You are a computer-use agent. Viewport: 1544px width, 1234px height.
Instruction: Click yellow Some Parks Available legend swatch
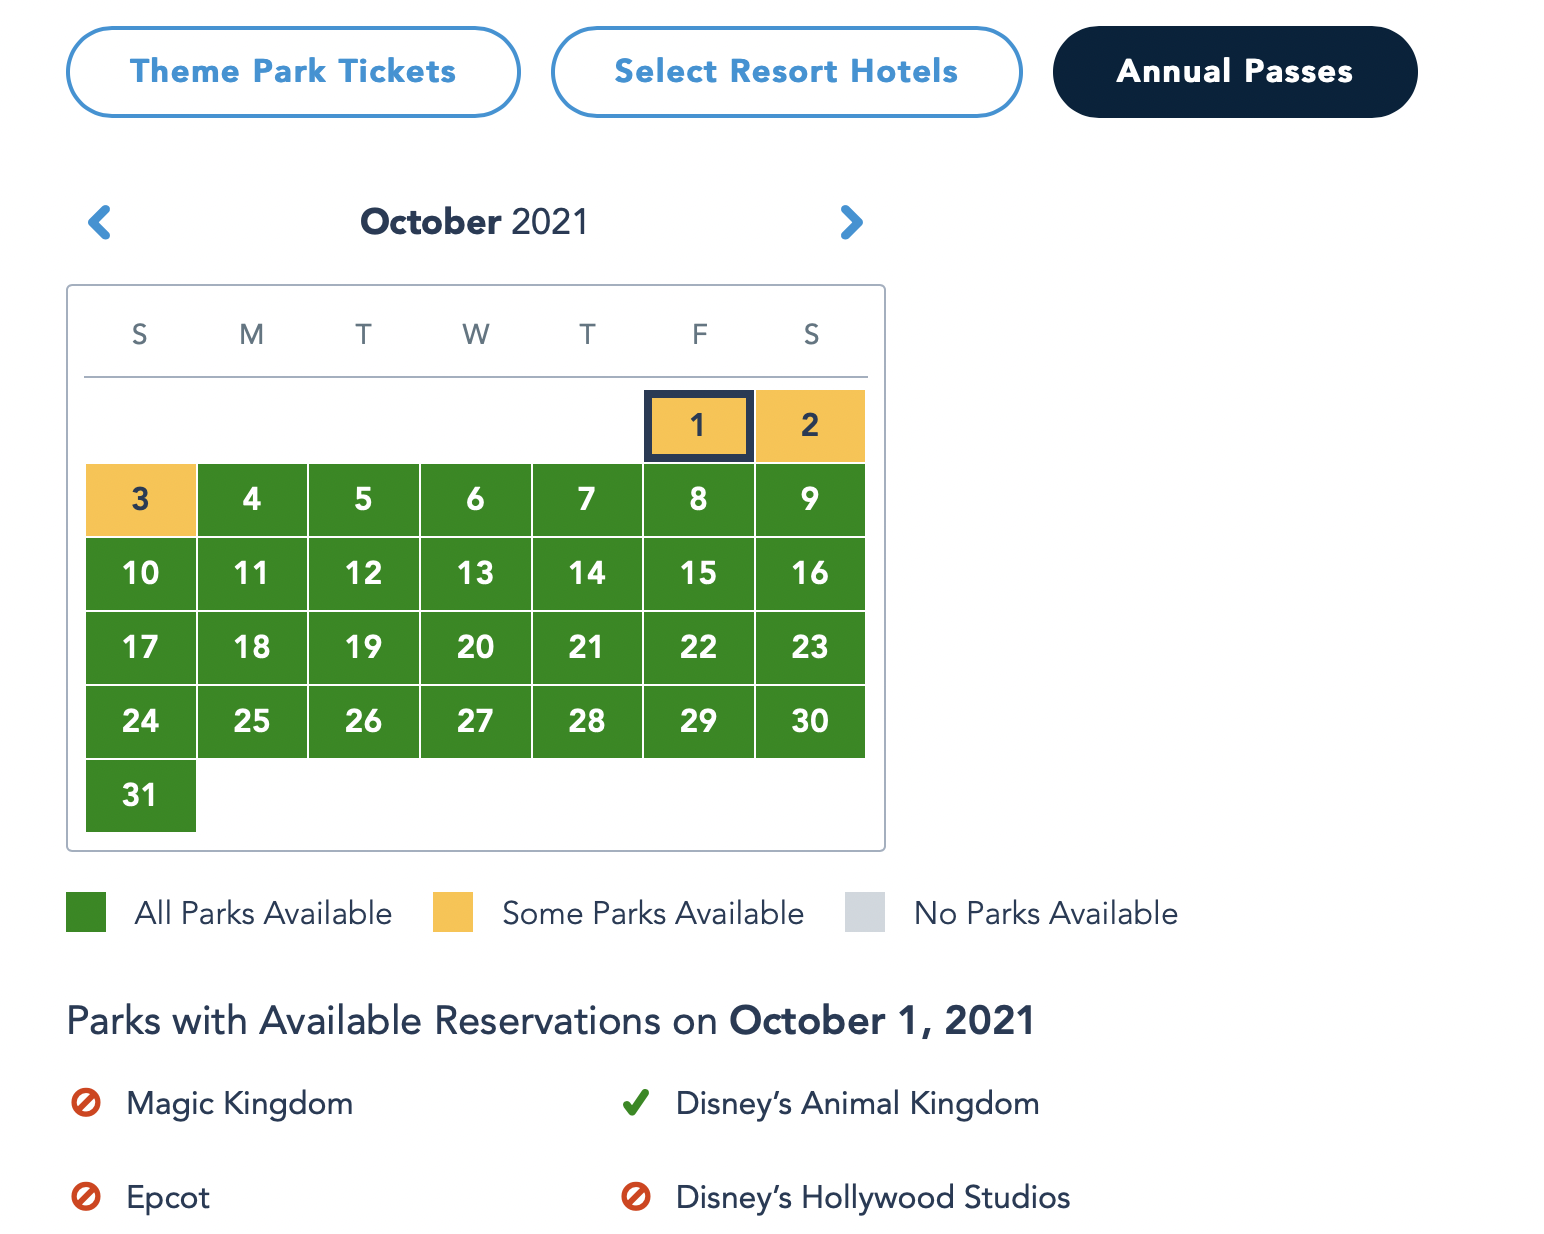453,912
